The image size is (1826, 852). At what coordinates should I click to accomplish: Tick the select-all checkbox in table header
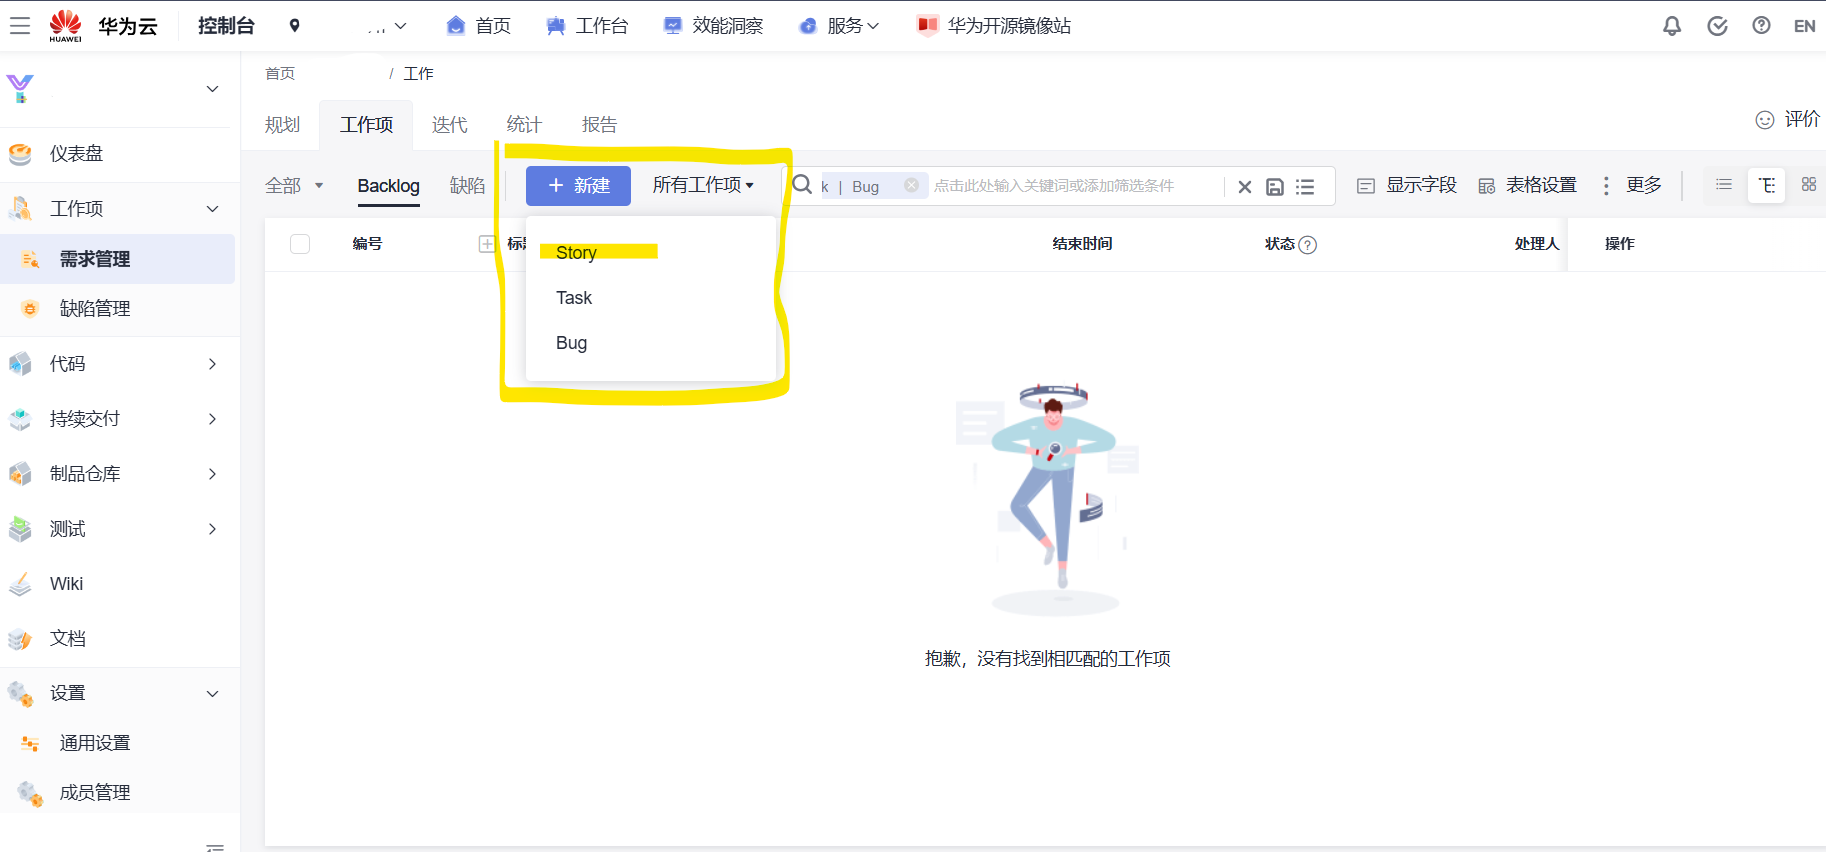[x=300, y=244]
